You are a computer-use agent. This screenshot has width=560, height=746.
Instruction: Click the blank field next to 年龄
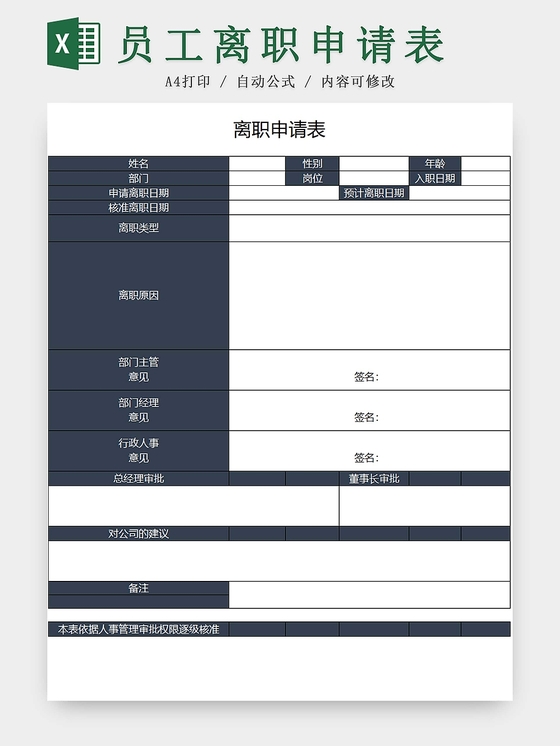point(485,164)
